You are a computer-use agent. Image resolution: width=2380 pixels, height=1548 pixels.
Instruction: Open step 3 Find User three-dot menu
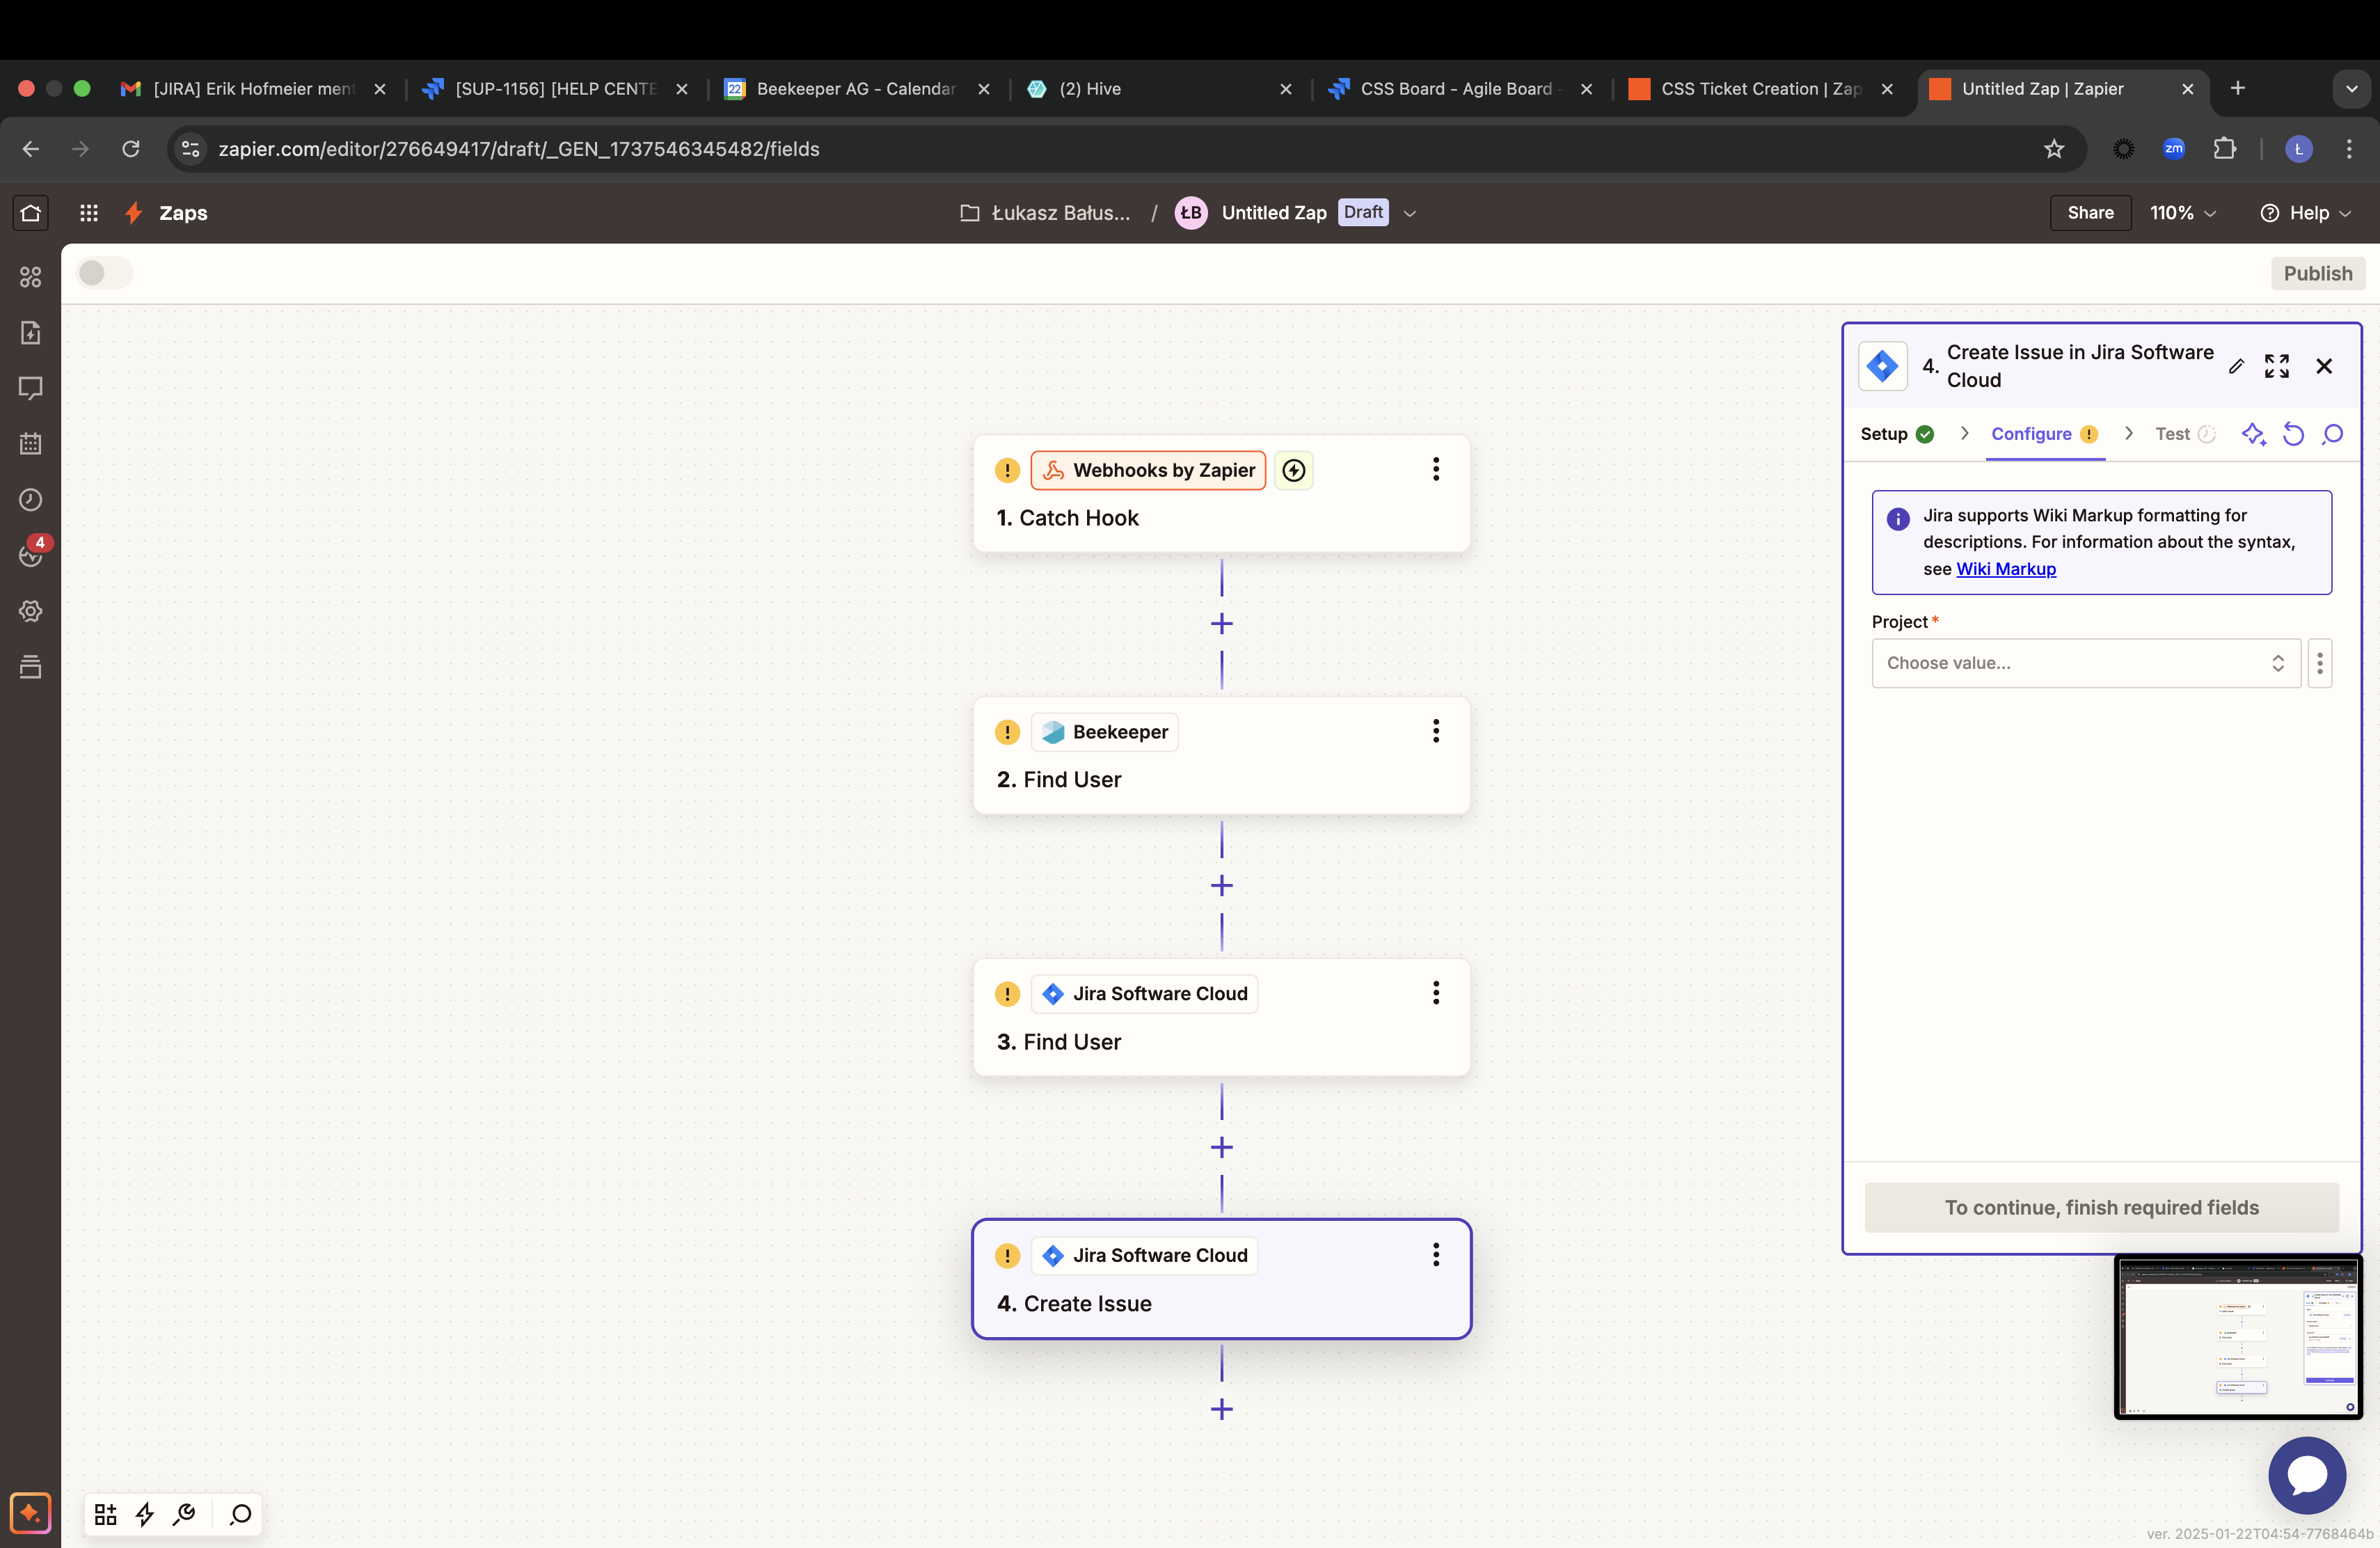(1436, 993)
